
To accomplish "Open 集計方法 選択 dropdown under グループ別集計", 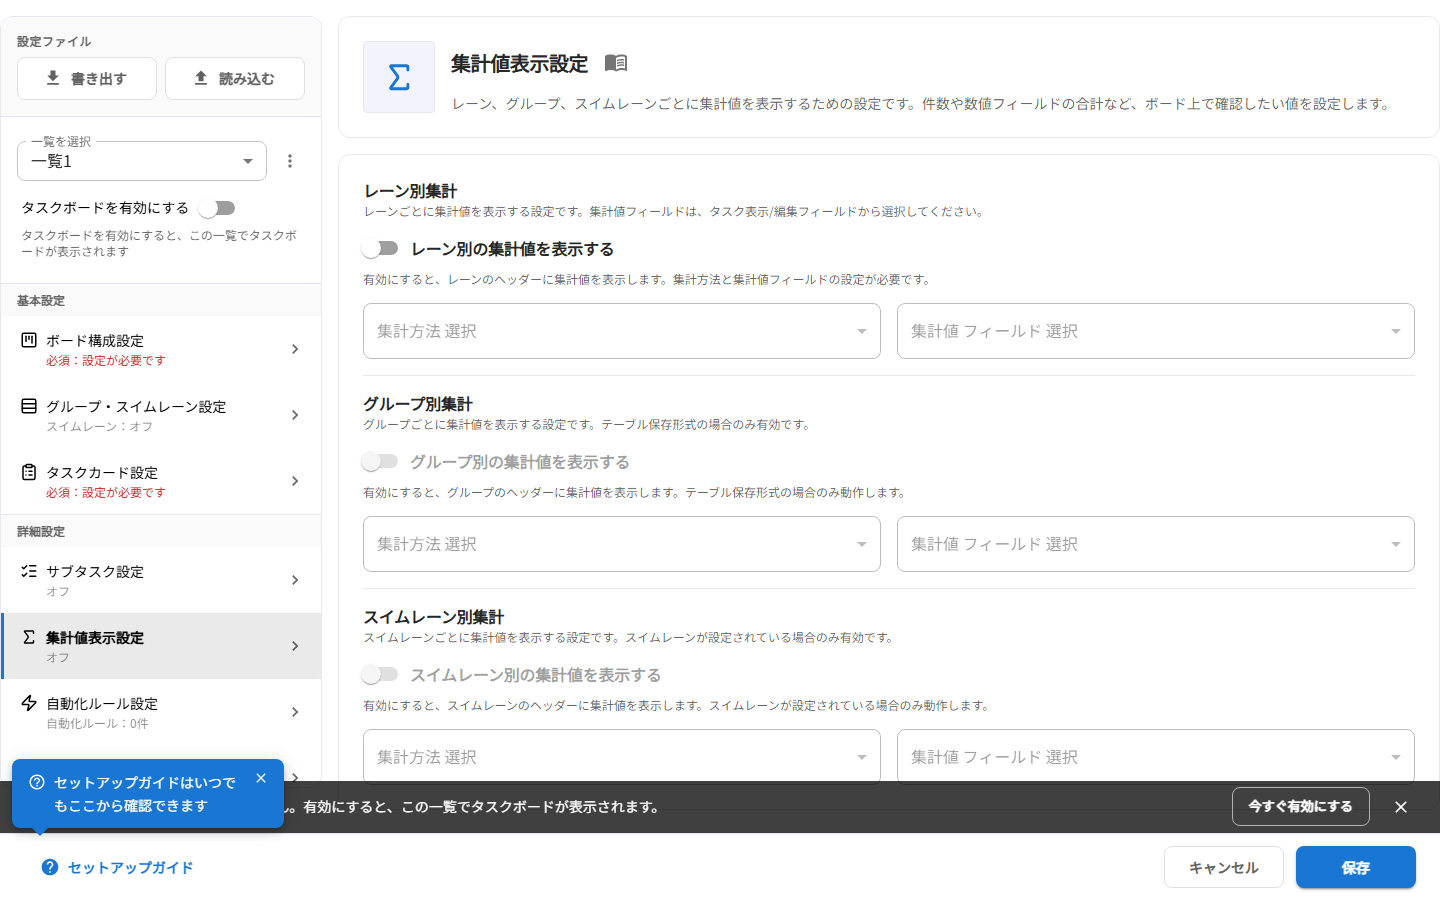I will point(622,544).
